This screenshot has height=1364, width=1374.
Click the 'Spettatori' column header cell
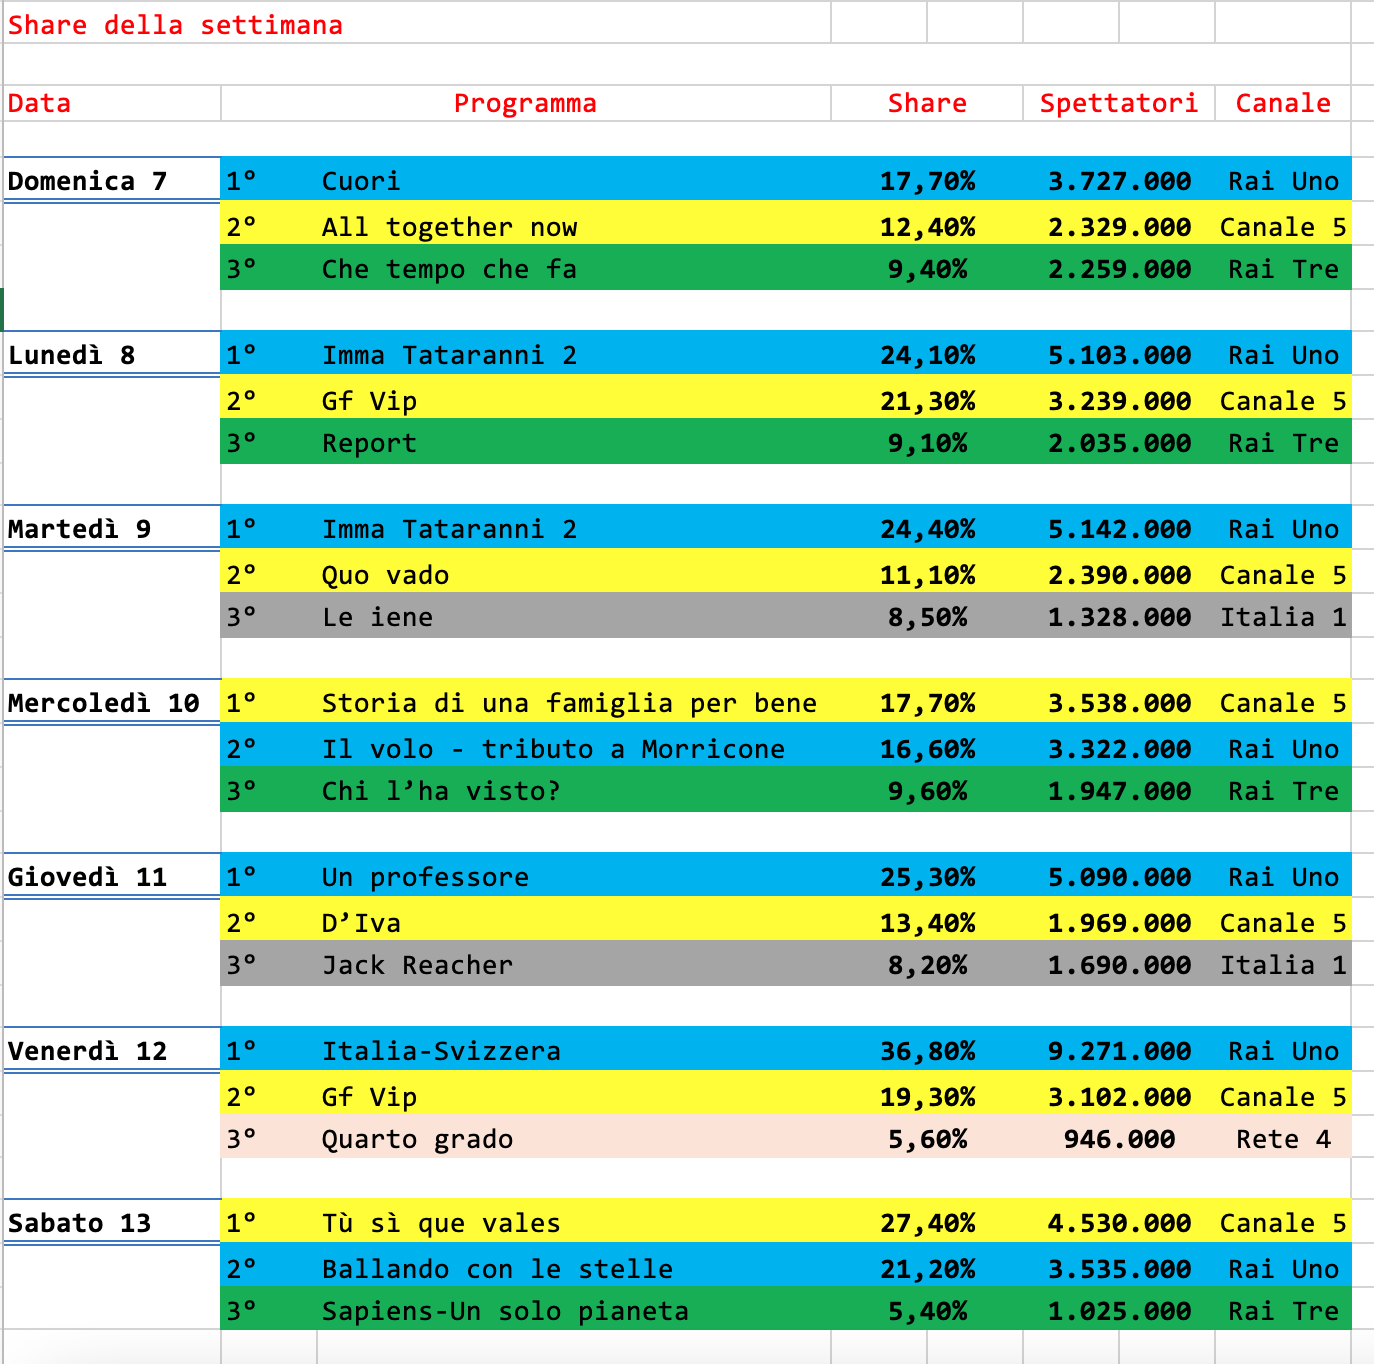(x=1118, y=103)
